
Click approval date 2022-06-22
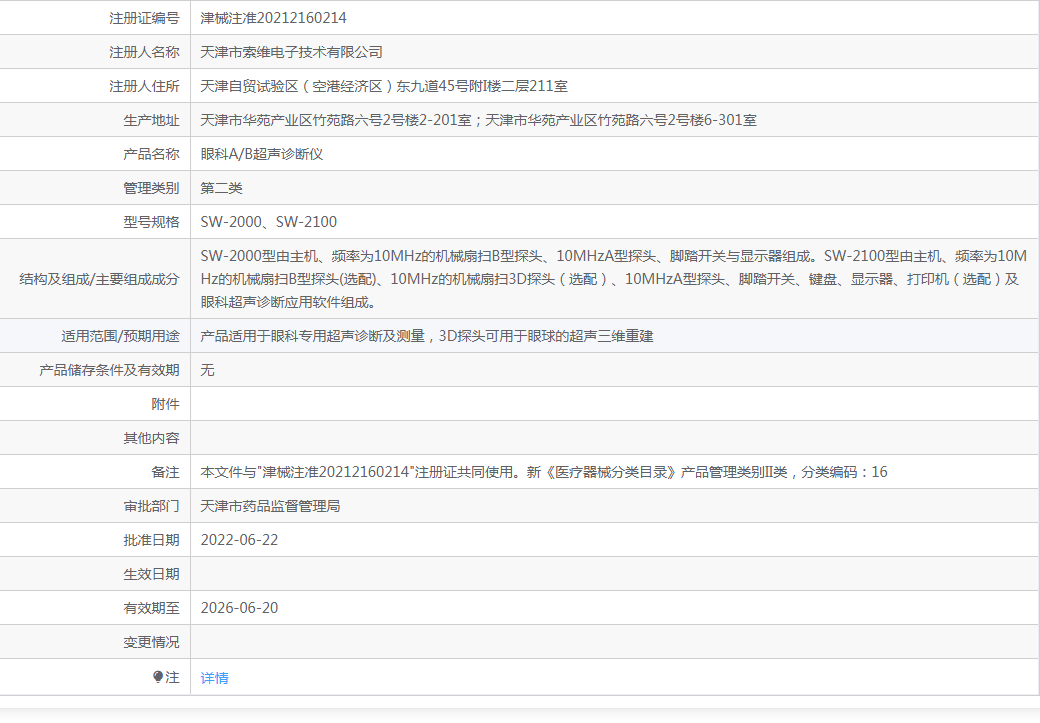239,540
